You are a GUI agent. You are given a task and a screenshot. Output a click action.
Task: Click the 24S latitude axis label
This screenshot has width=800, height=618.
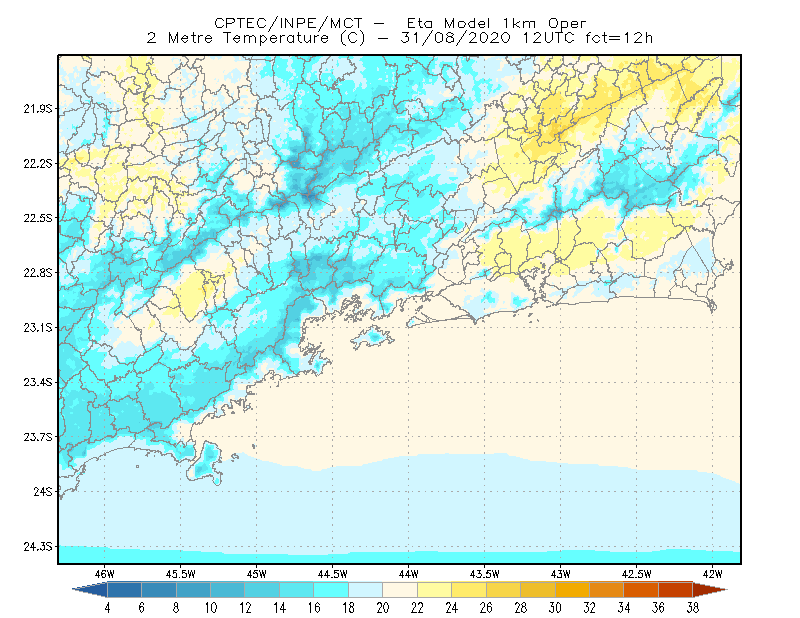click(x=43, y=492)
